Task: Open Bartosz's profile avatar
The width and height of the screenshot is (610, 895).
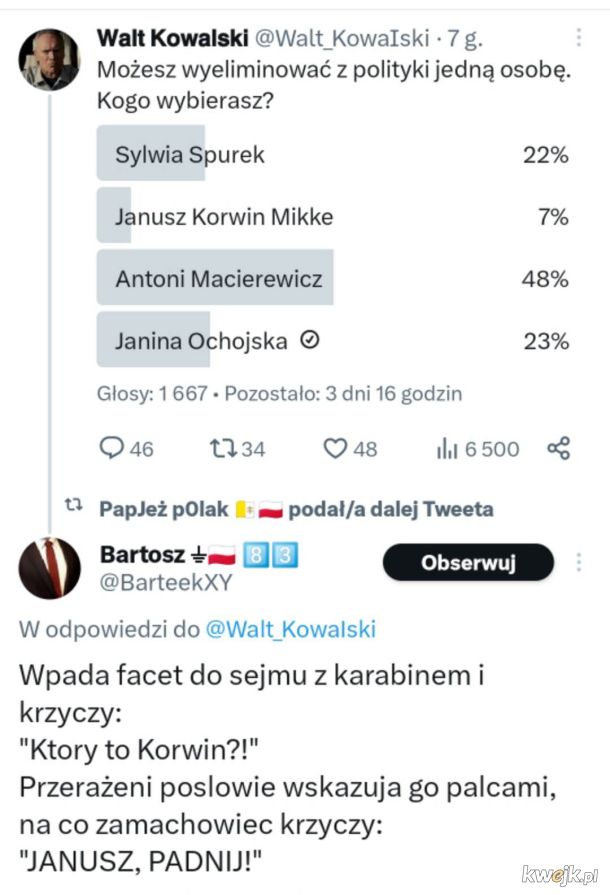Action: click(49, 568)
